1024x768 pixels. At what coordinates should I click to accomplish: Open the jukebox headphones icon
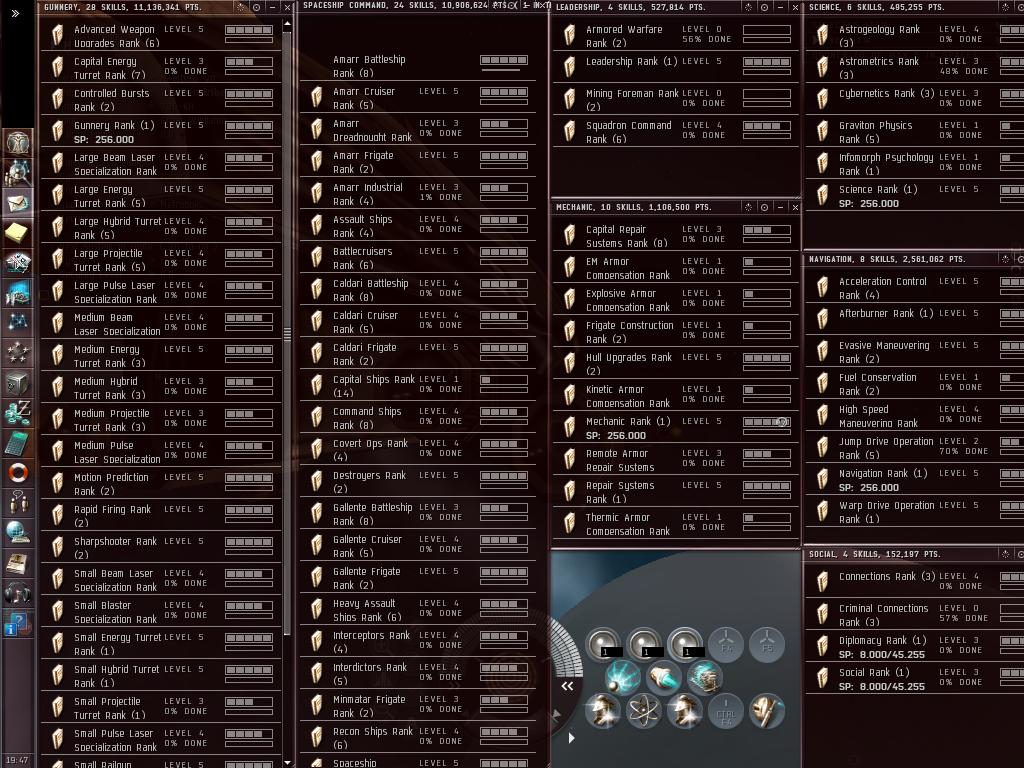pos(18,593)
